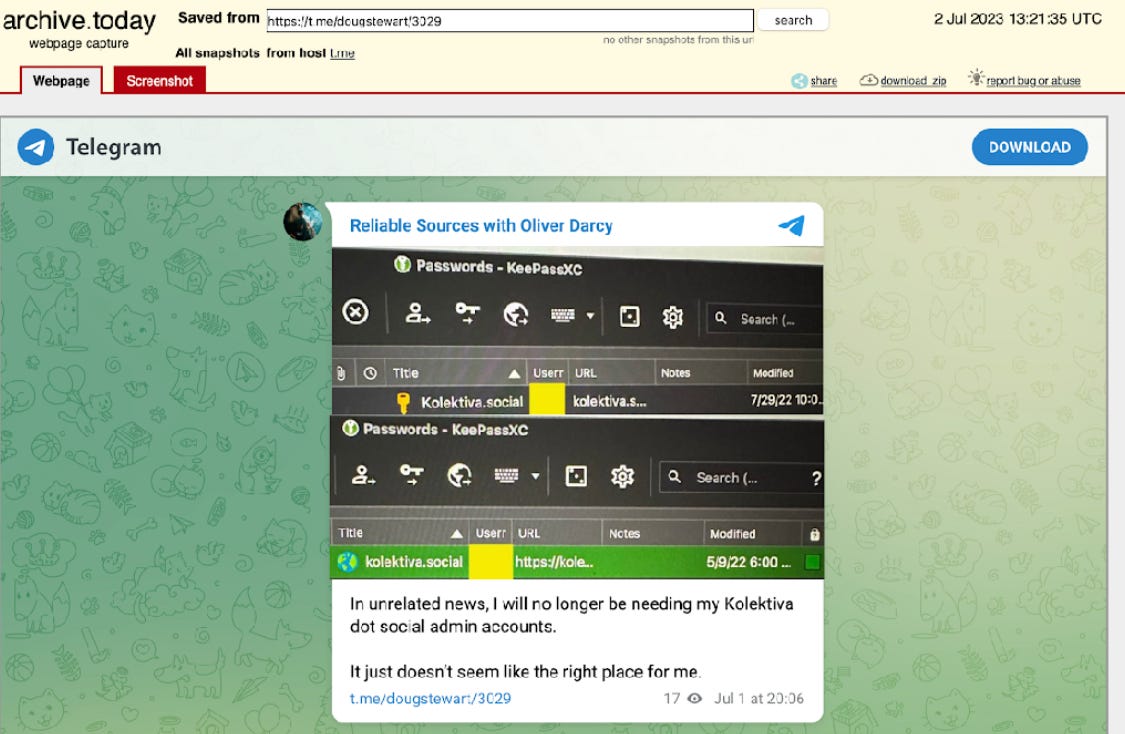Open the t.me/dougstewart/3029 post link
The image size is (1125, 734).
pos(430,698)
